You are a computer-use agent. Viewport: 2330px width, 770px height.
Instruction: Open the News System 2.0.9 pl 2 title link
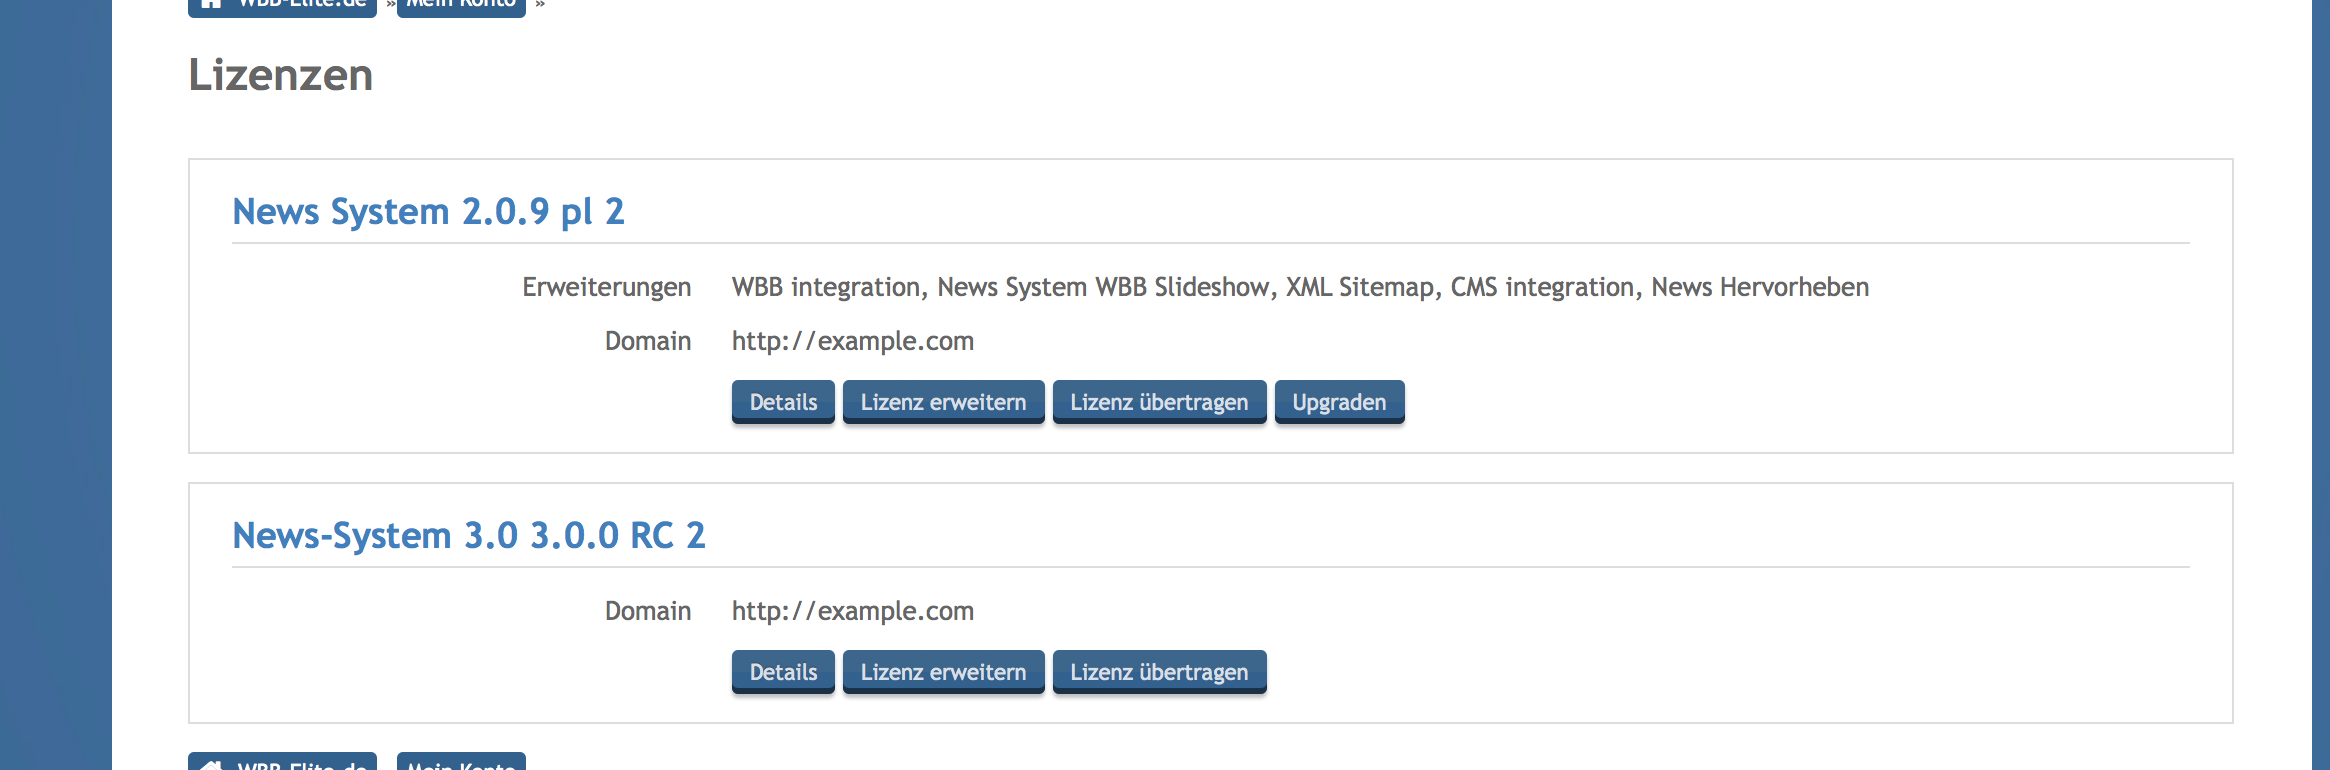click(x=428, y=212)
